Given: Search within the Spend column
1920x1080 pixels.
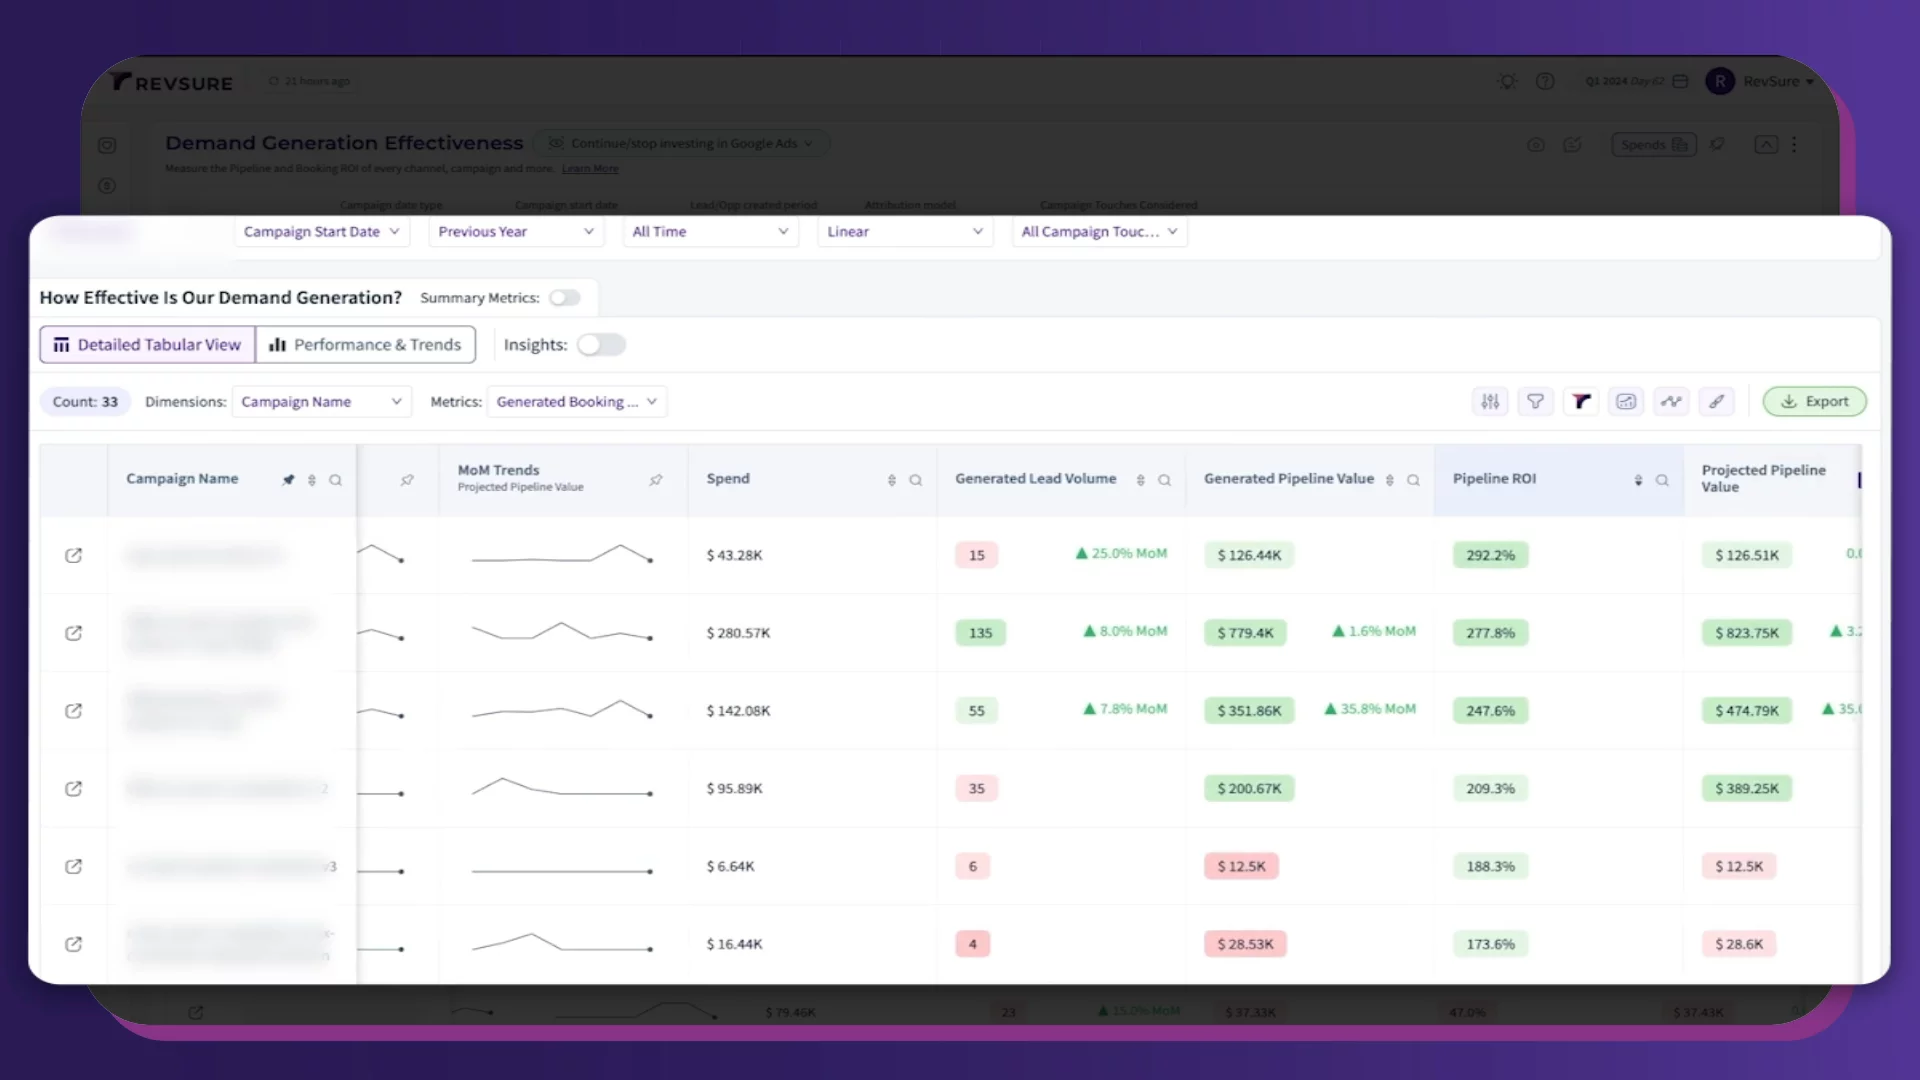Looking at the screenshot, I should 915,480.
